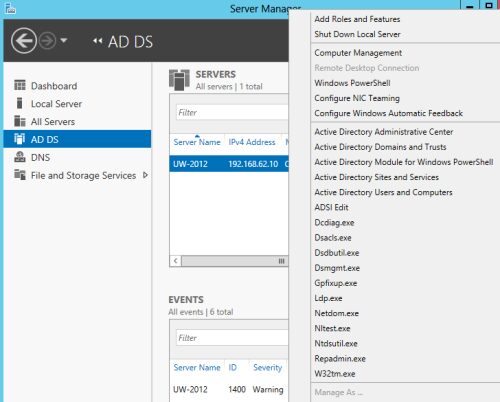Run Gpfixup.exe from menu
This screenshot has width=500, height=402.
336,283
